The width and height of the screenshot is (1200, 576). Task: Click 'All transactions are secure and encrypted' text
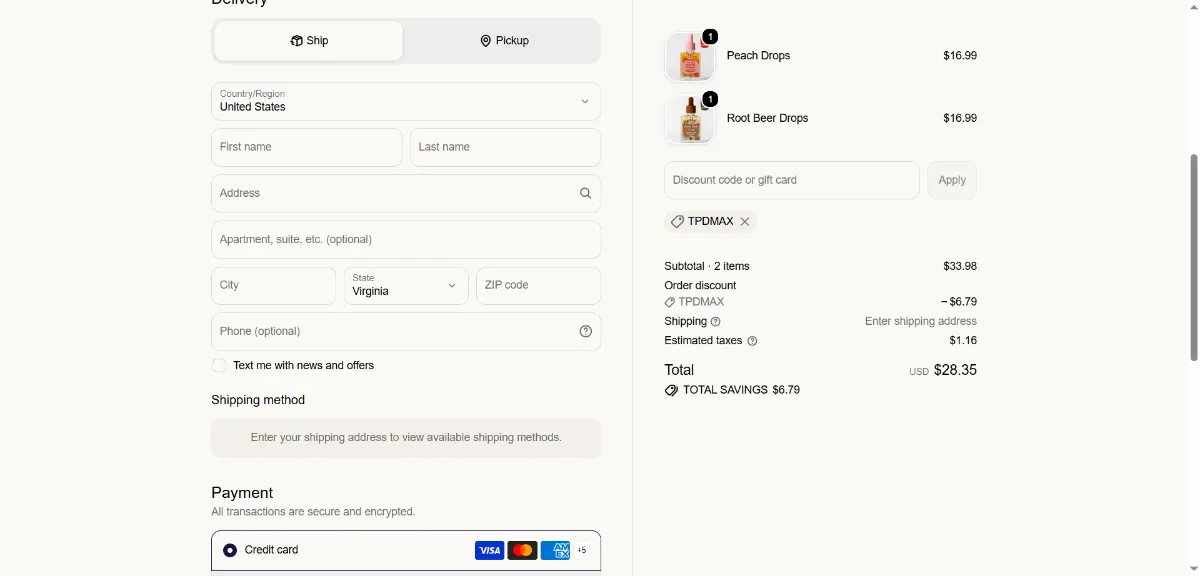click(313, 512)
